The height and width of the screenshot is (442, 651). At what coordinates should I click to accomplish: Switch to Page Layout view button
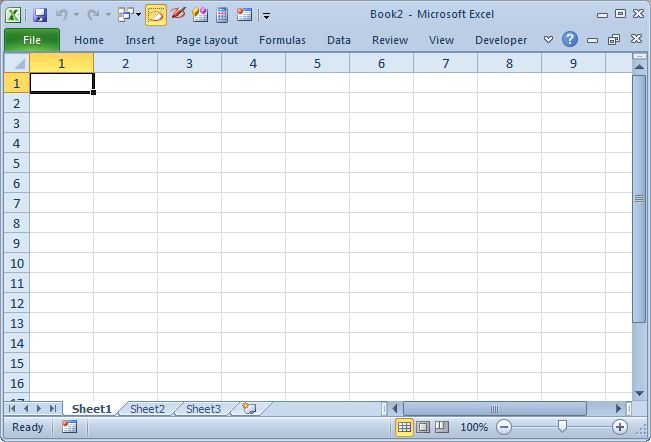tap(422, 427)
